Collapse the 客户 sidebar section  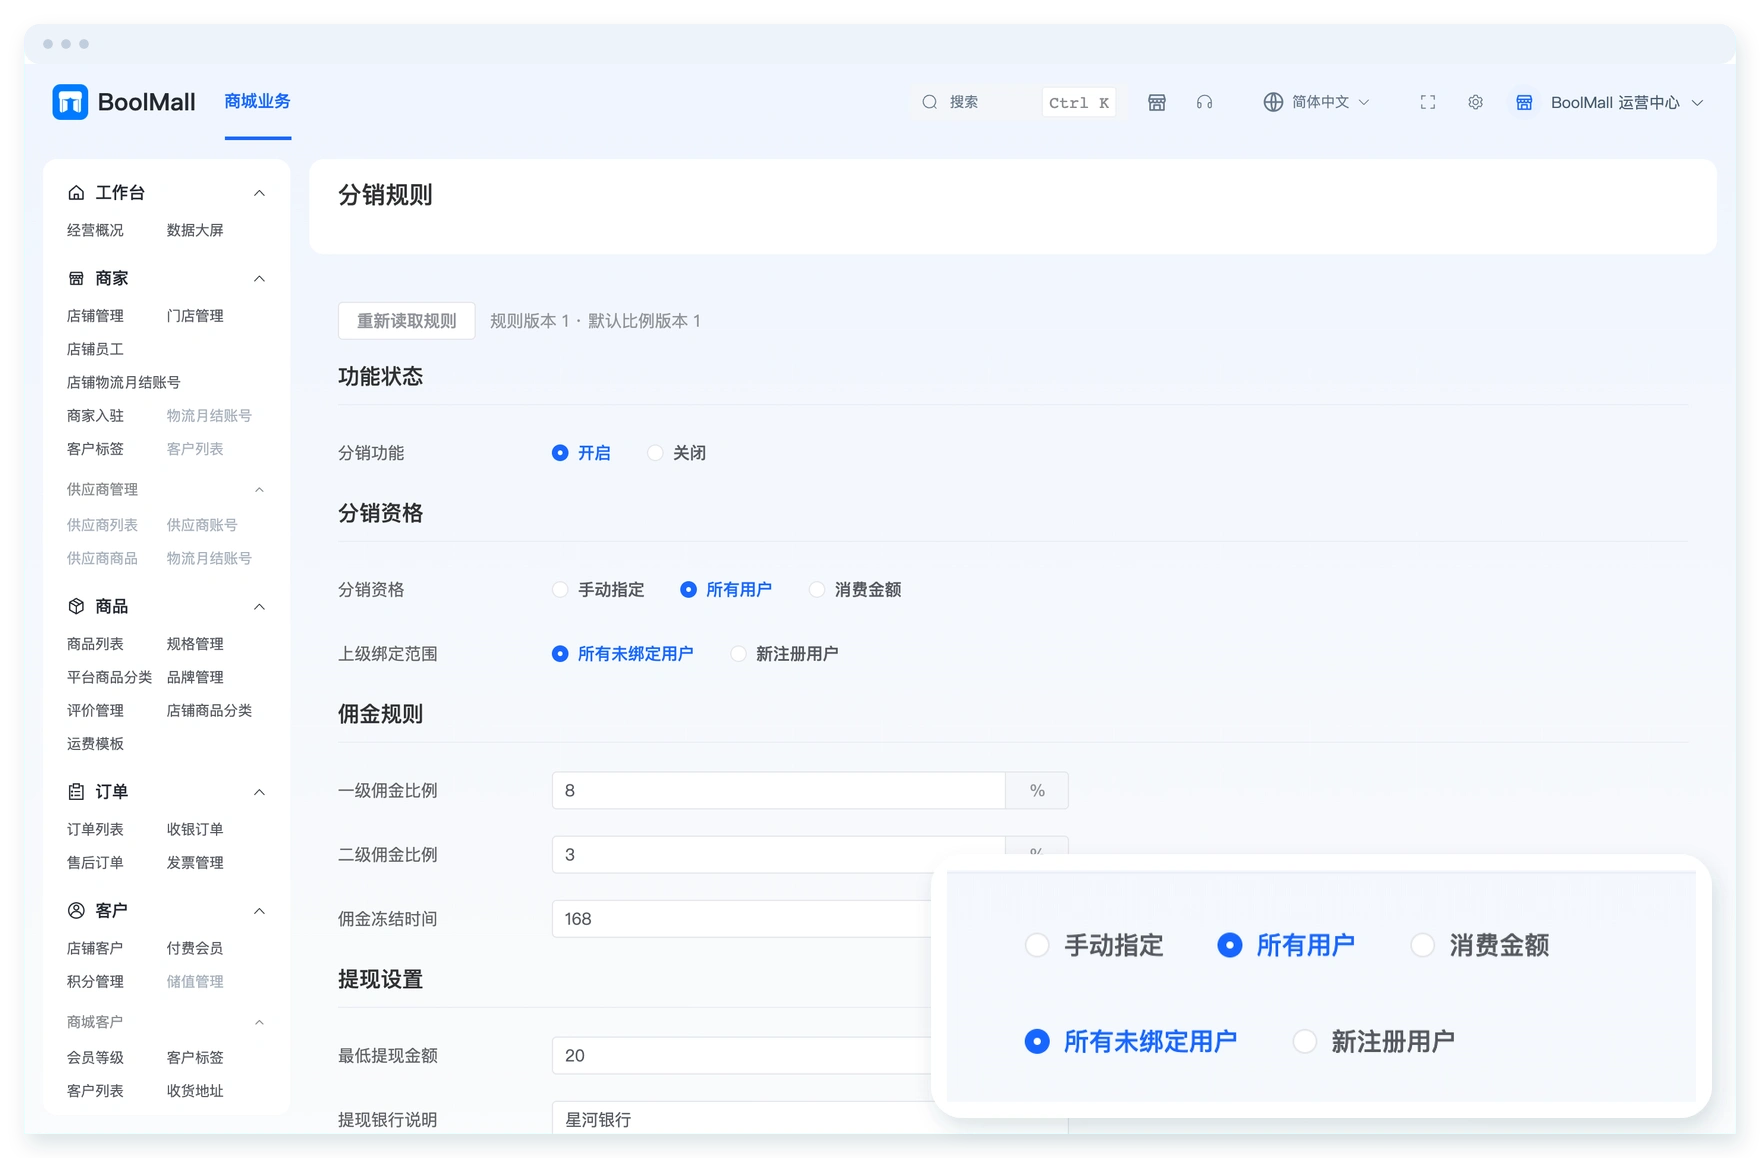259,910
